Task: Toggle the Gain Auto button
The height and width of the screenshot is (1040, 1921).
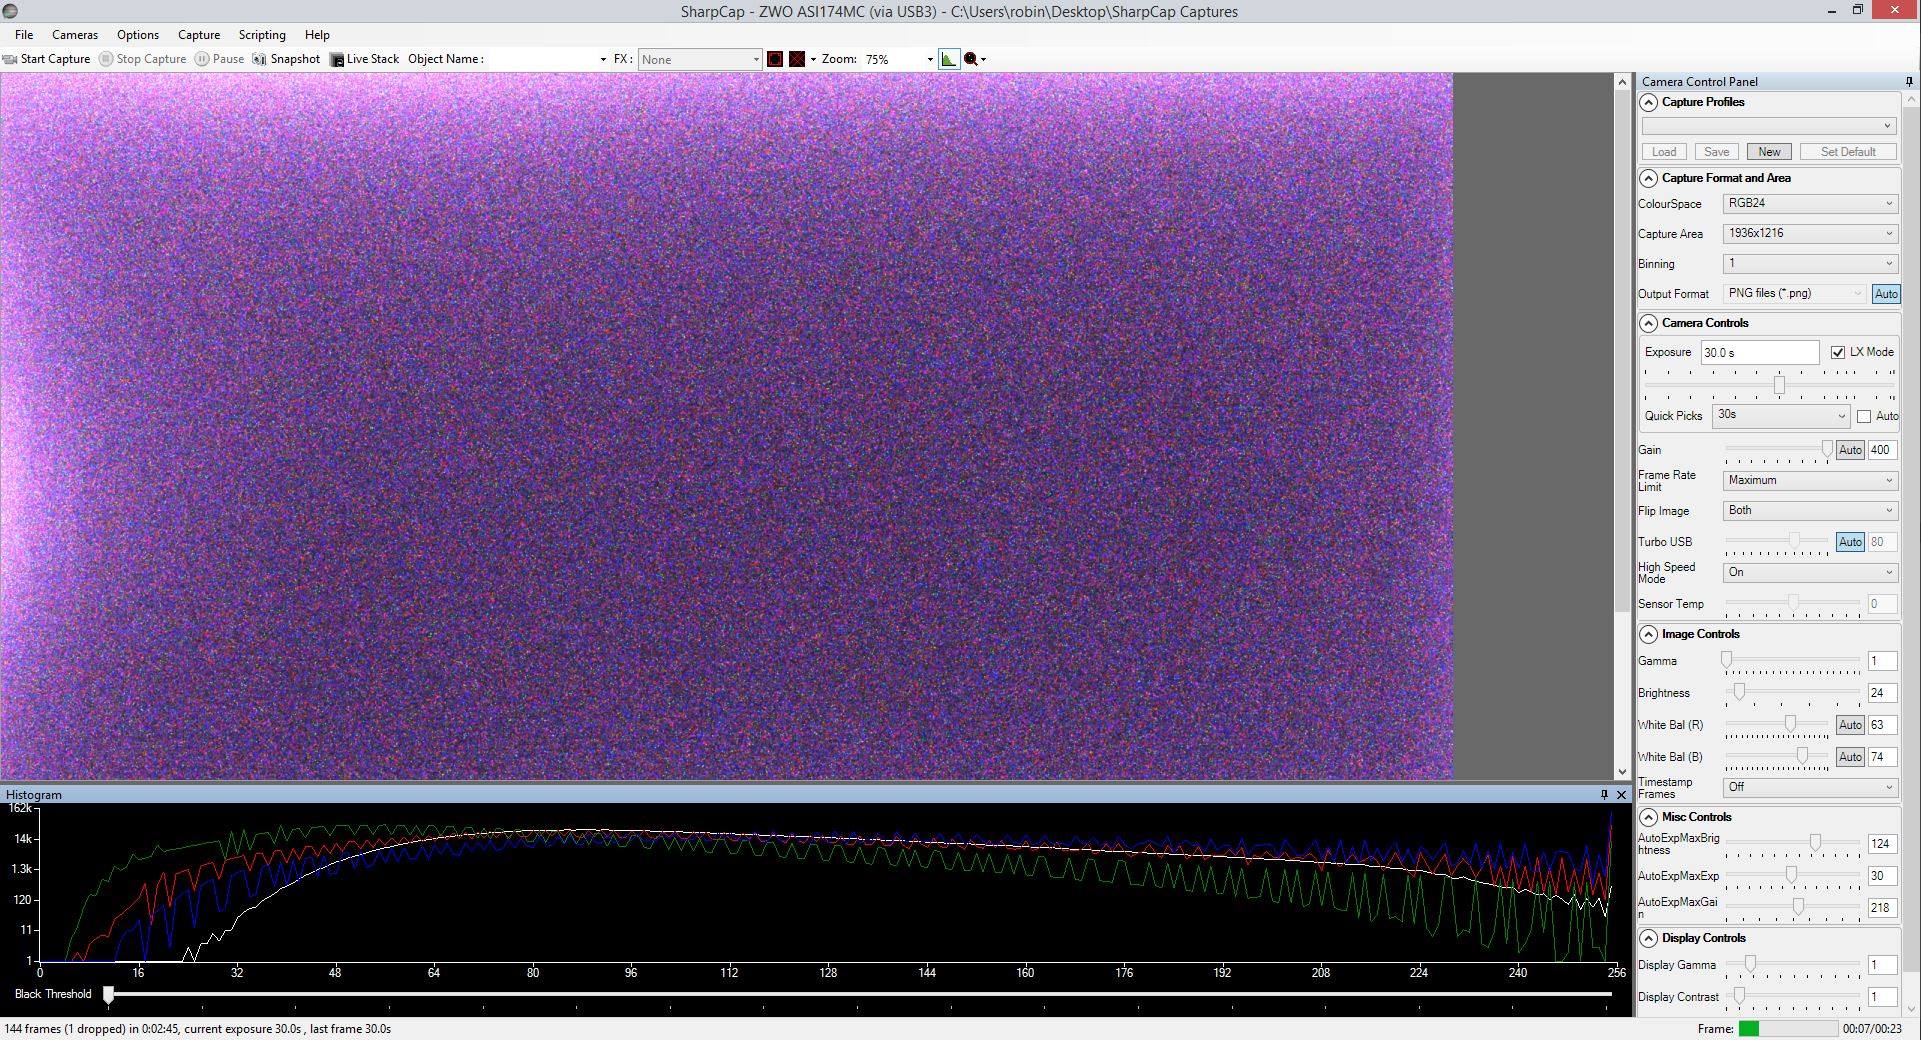Action: (x=1850, y=450)
